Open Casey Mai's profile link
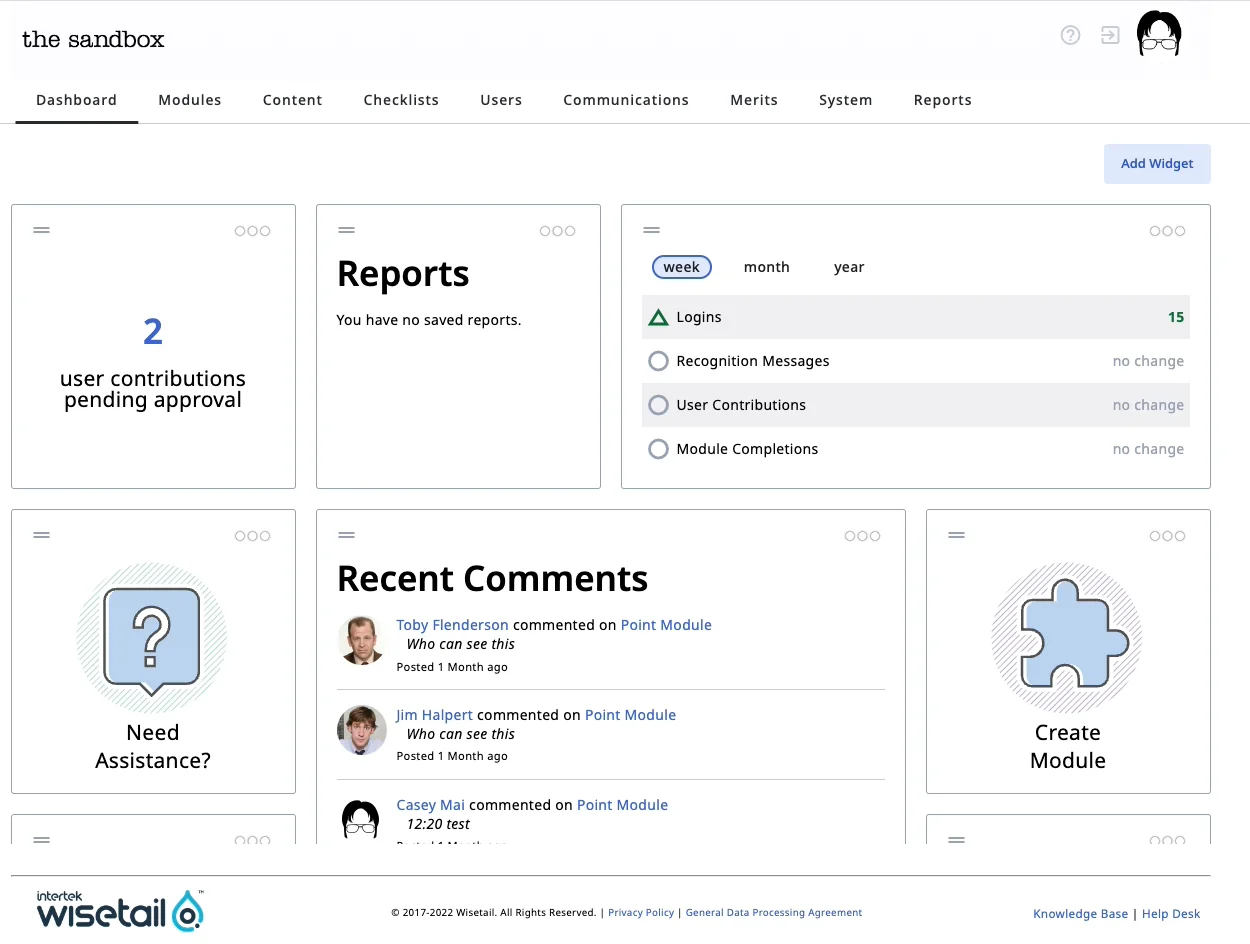The image size is (1250, 944). (430, 805)
